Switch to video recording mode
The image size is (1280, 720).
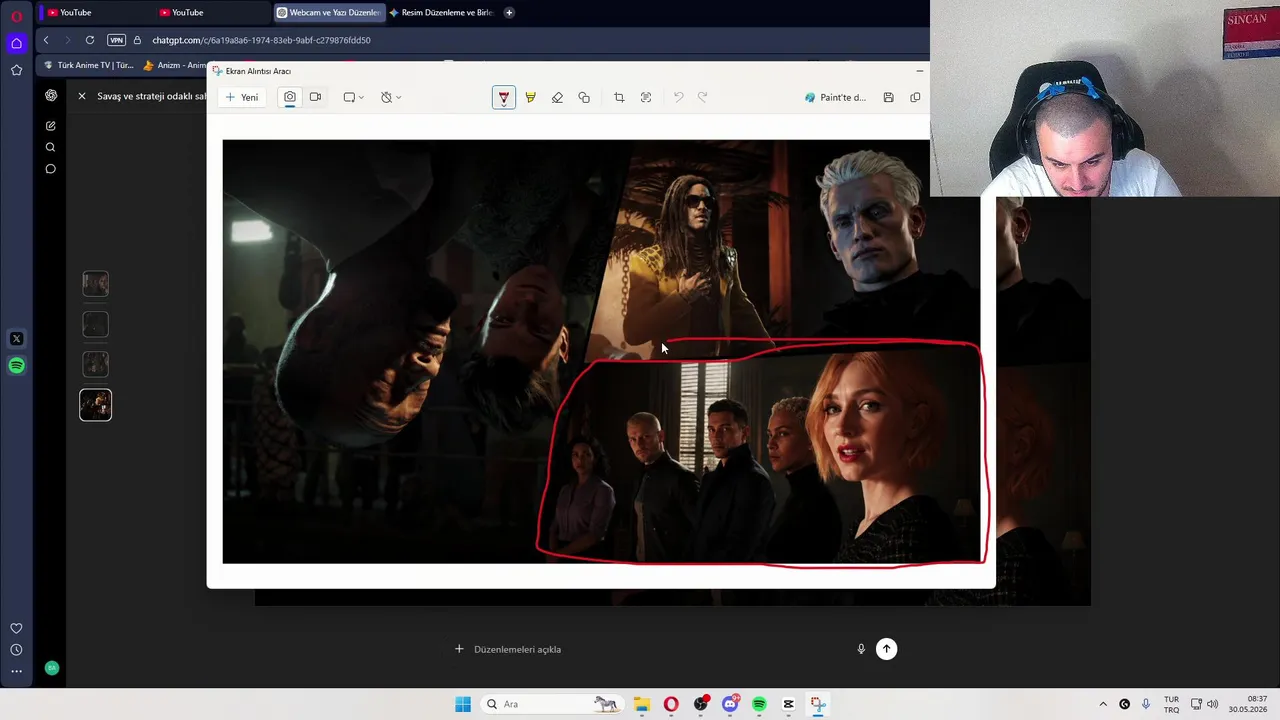(315, 97)
